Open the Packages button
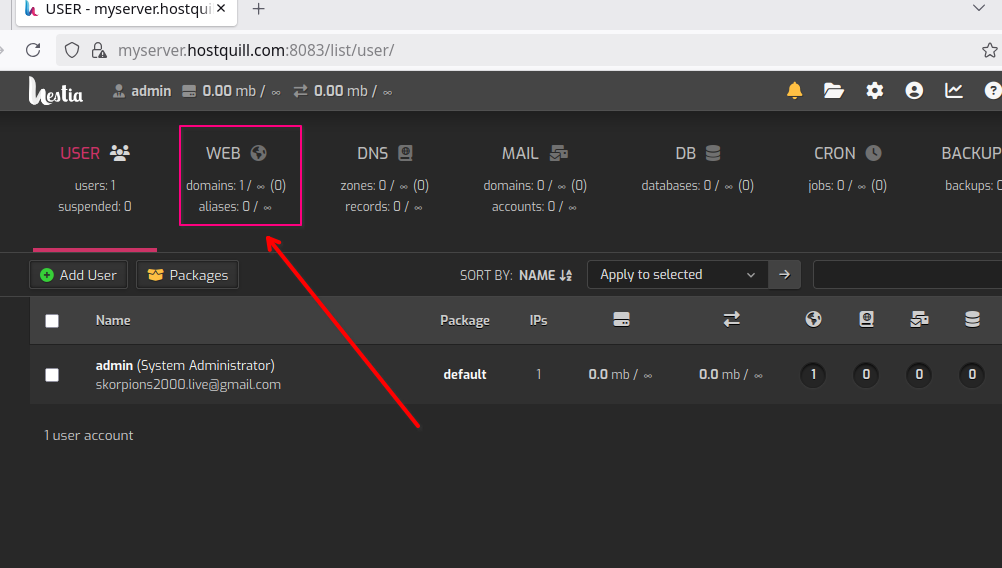This screenshot has width=1002, height=568. 187,275
